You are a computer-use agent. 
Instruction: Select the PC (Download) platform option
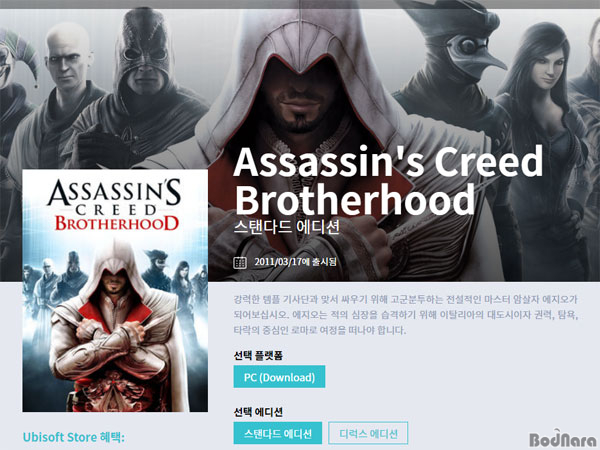click(x=279, y=377)
